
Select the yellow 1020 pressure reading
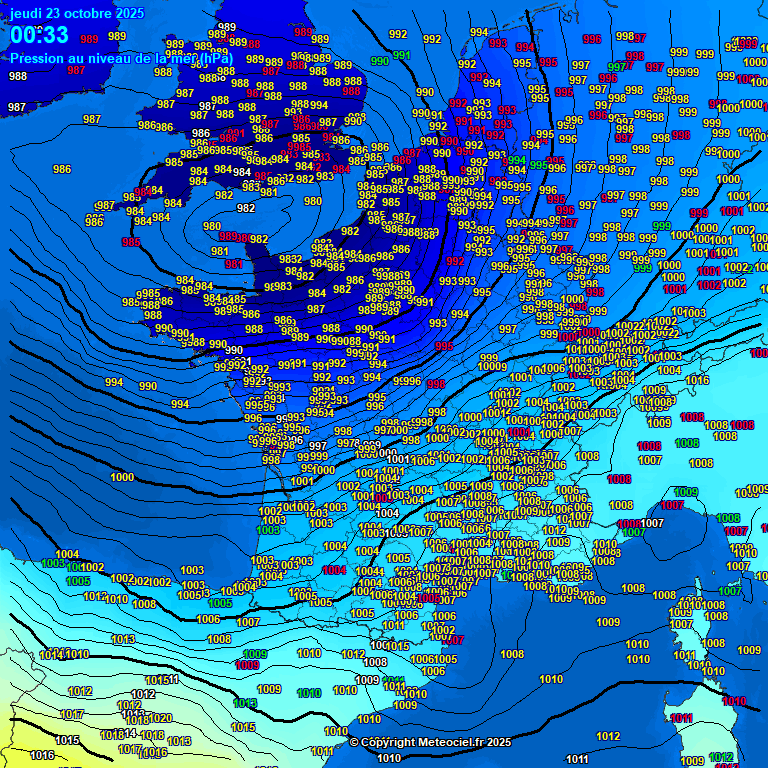160,718
